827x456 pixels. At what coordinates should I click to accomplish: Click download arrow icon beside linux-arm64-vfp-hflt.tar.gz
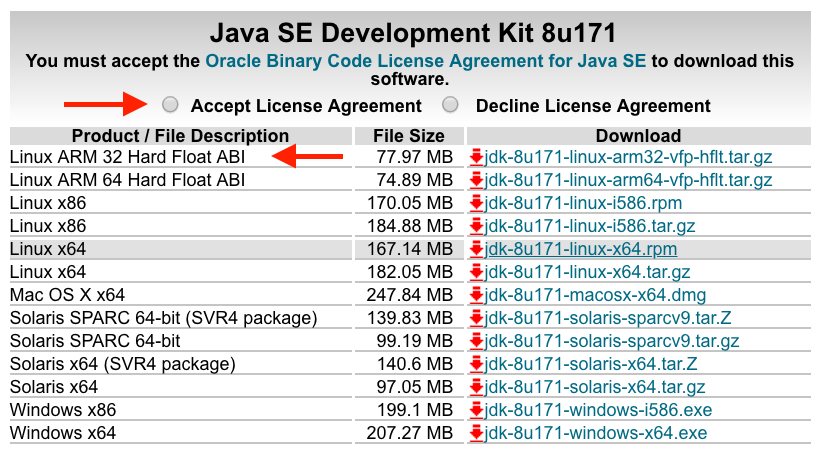[476, 181]
